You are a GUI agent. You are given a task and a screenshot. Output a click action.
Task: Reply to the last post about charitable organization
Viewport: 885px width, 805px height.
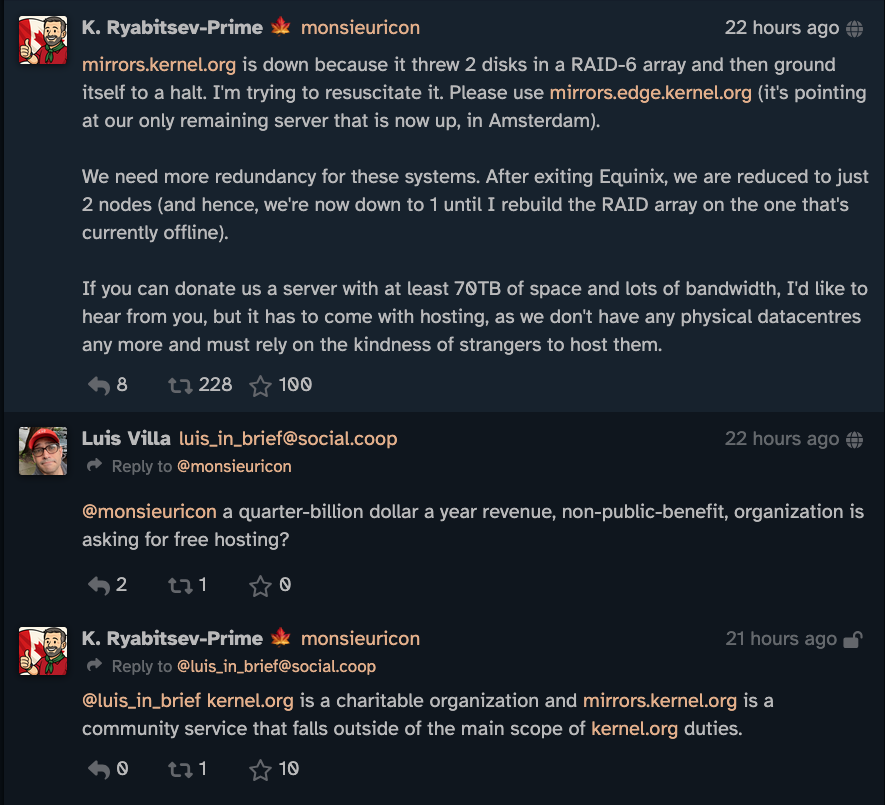(99, 769)
